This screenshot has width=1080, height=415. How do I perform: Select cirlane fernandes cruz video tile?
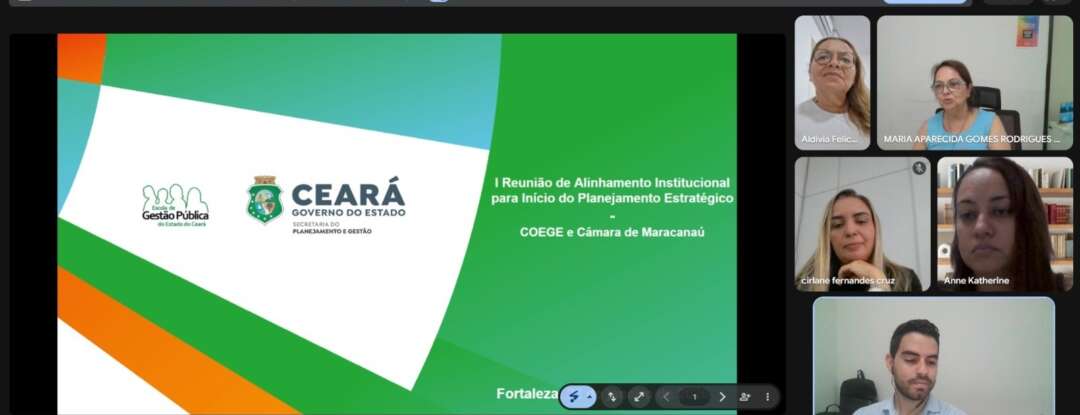pos(862,224)
